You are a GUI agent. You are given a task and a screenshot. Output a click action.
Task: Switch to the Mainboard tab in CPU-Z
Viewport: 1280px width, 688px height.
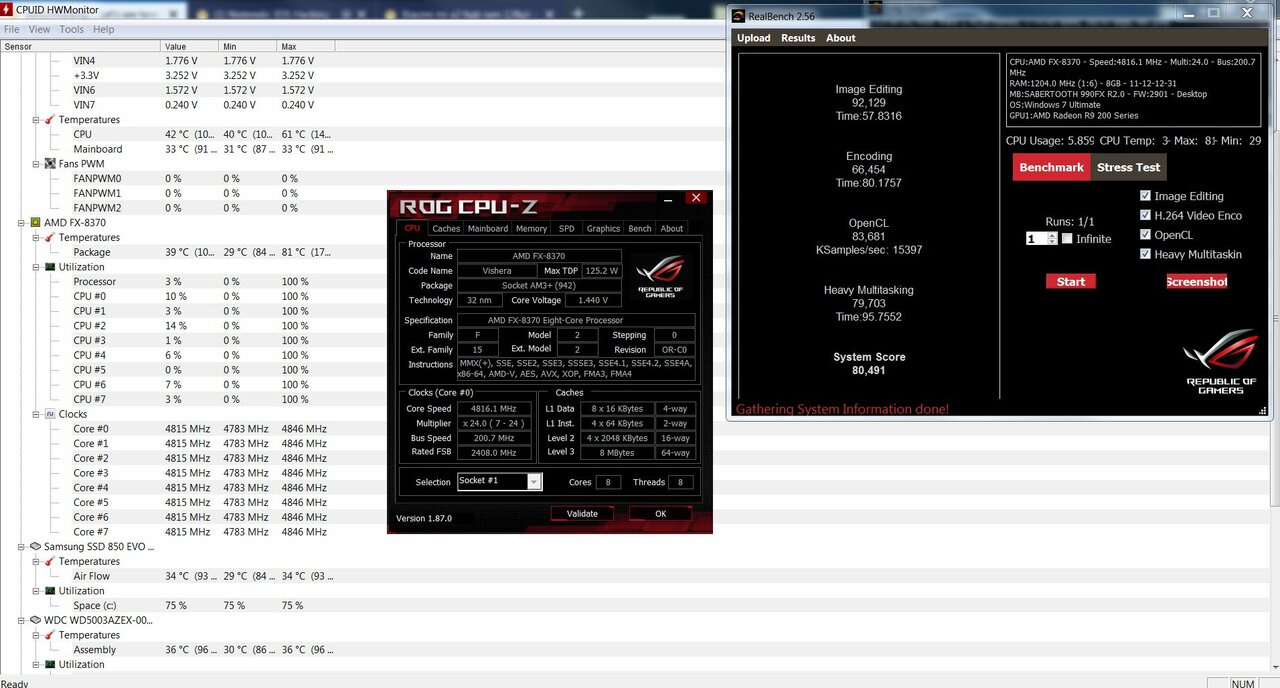click(488, 229)
